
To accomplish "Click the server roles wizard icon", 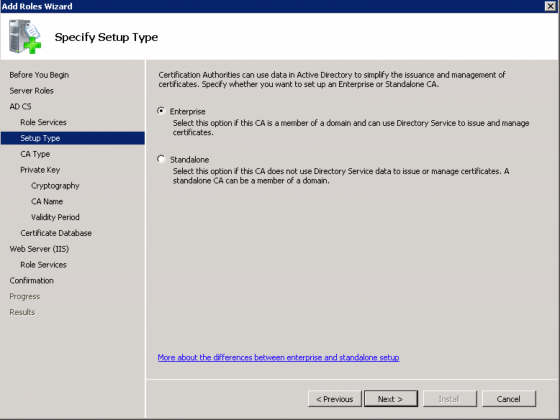I will coord(25,37).
